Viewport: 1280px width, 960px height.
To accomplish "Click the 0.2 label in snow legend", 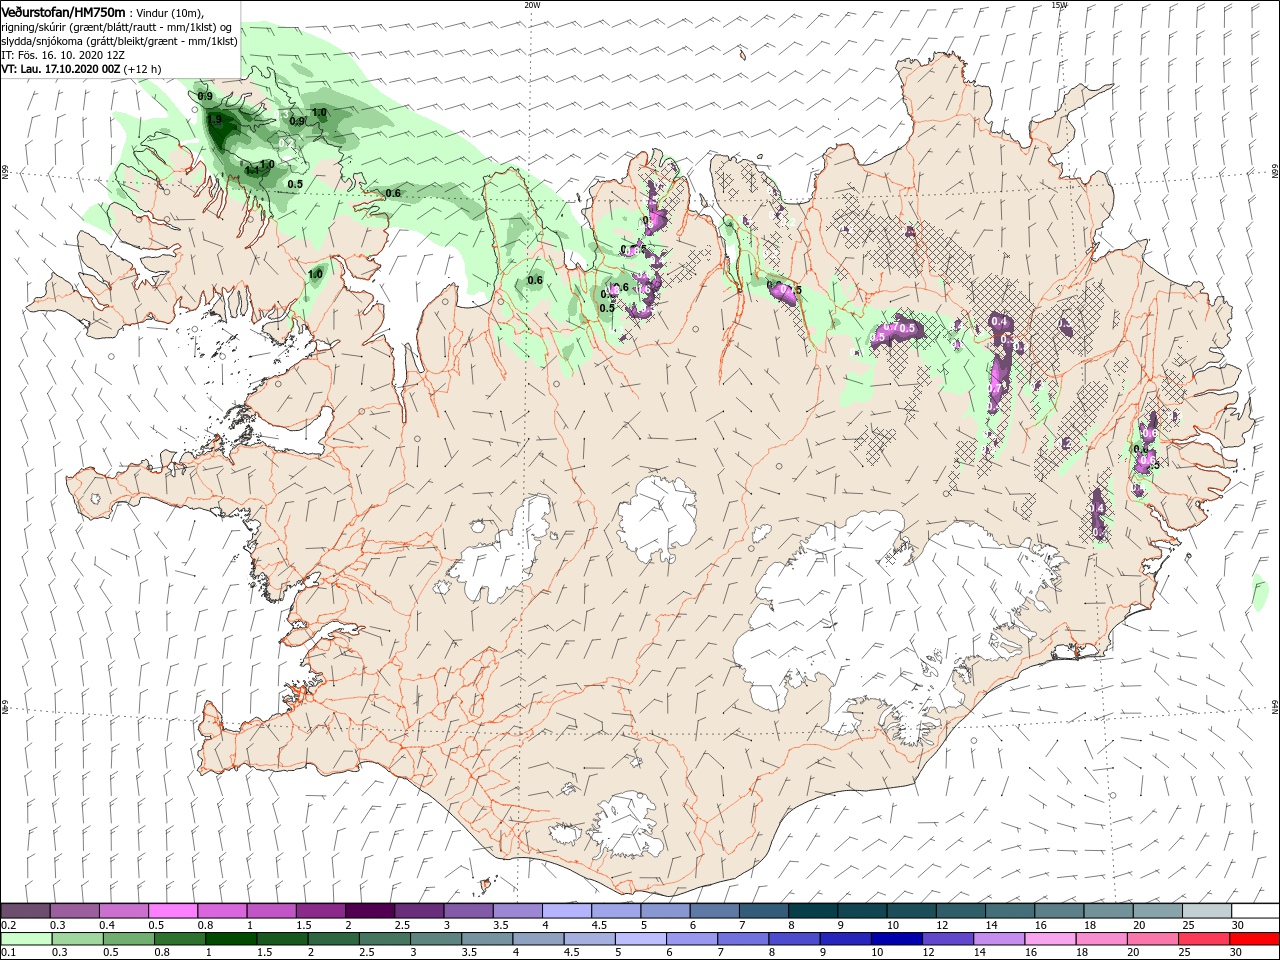I will click(9, 926).
